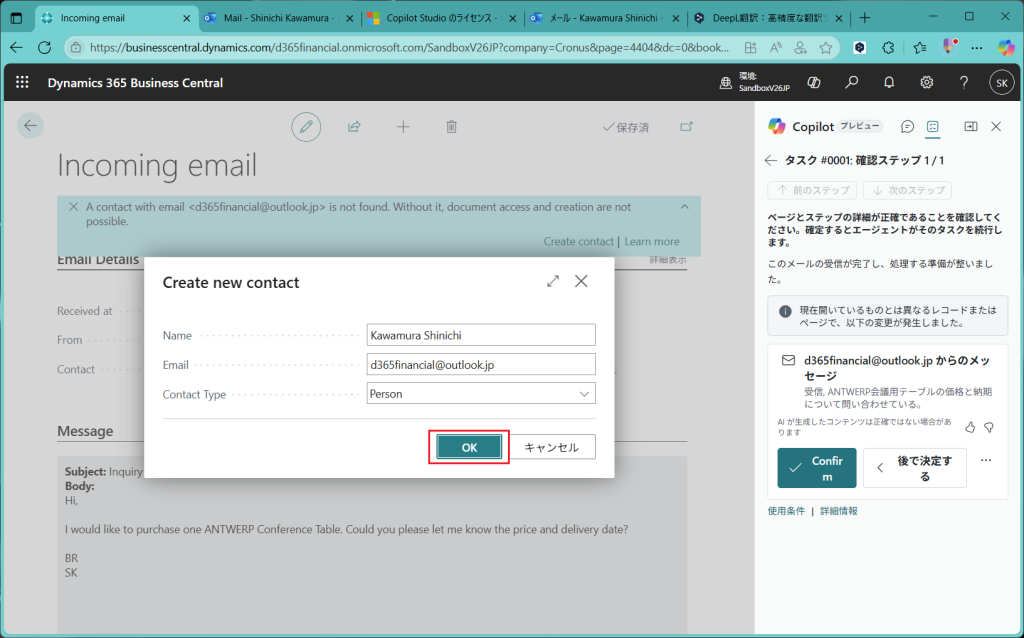Open the Create contact link in notification
This screenshot has height=638, width=1024.
[579, 242]
